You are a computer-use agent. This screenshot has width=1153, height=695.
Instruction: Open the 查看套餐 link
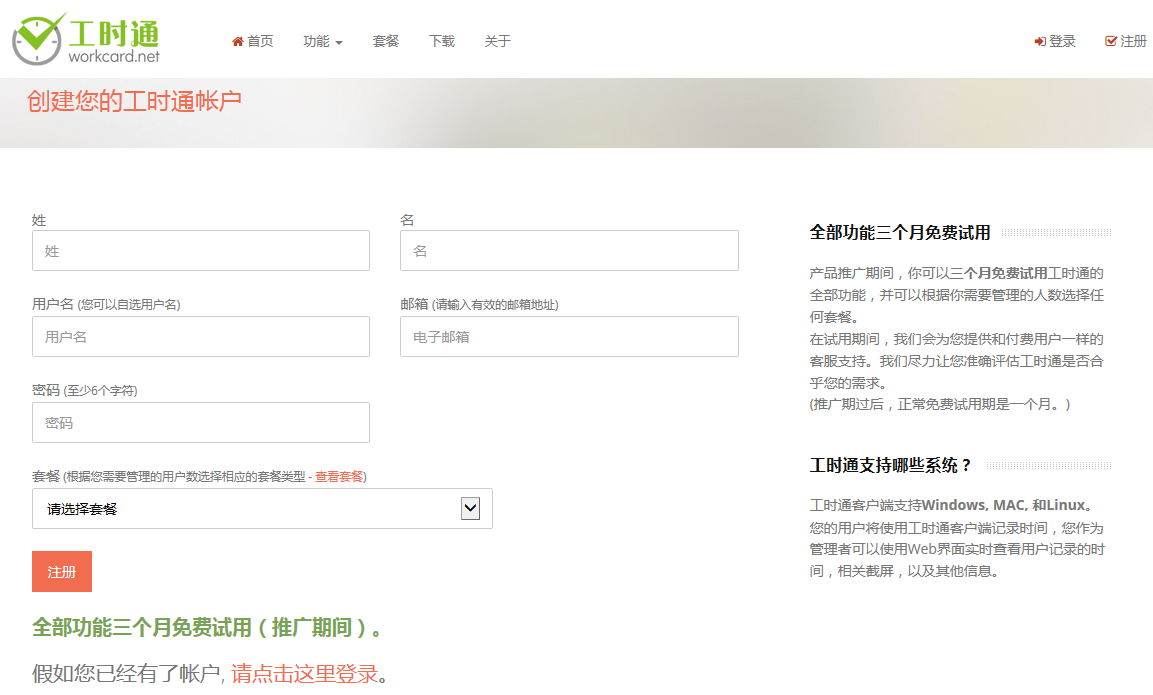[x=339, y=477]
